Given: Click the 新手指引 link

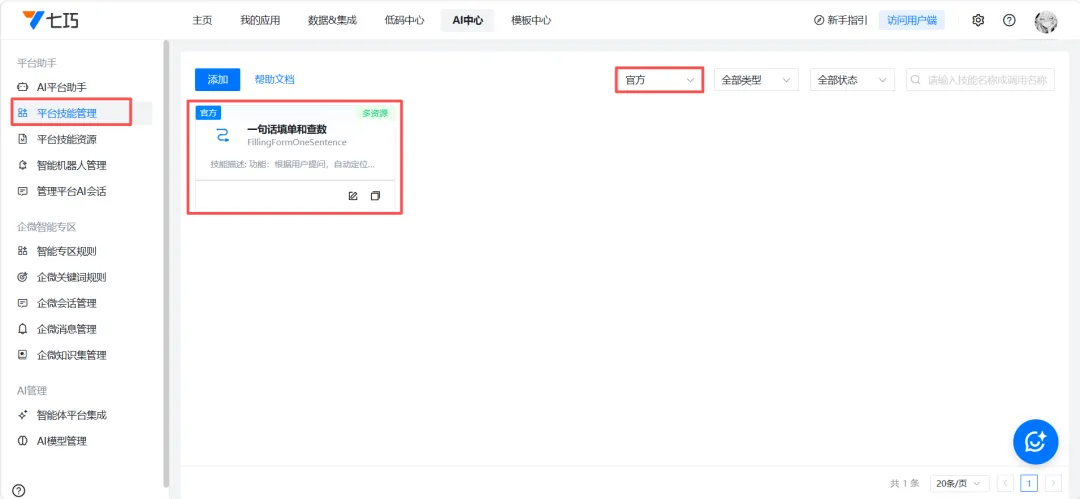Looking at the screenshot, I should tap(847, 21).
